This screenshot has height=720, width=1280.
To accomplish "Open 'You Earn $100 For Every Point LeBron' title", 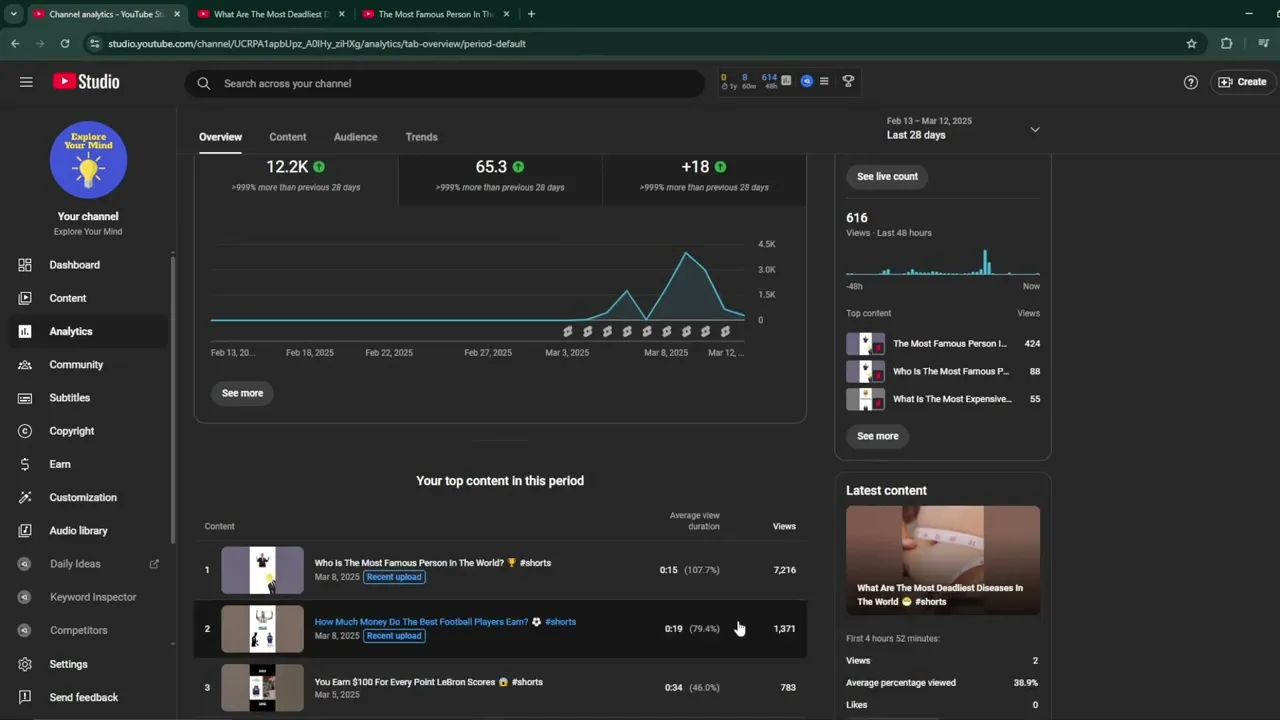I will pos(429,682).
